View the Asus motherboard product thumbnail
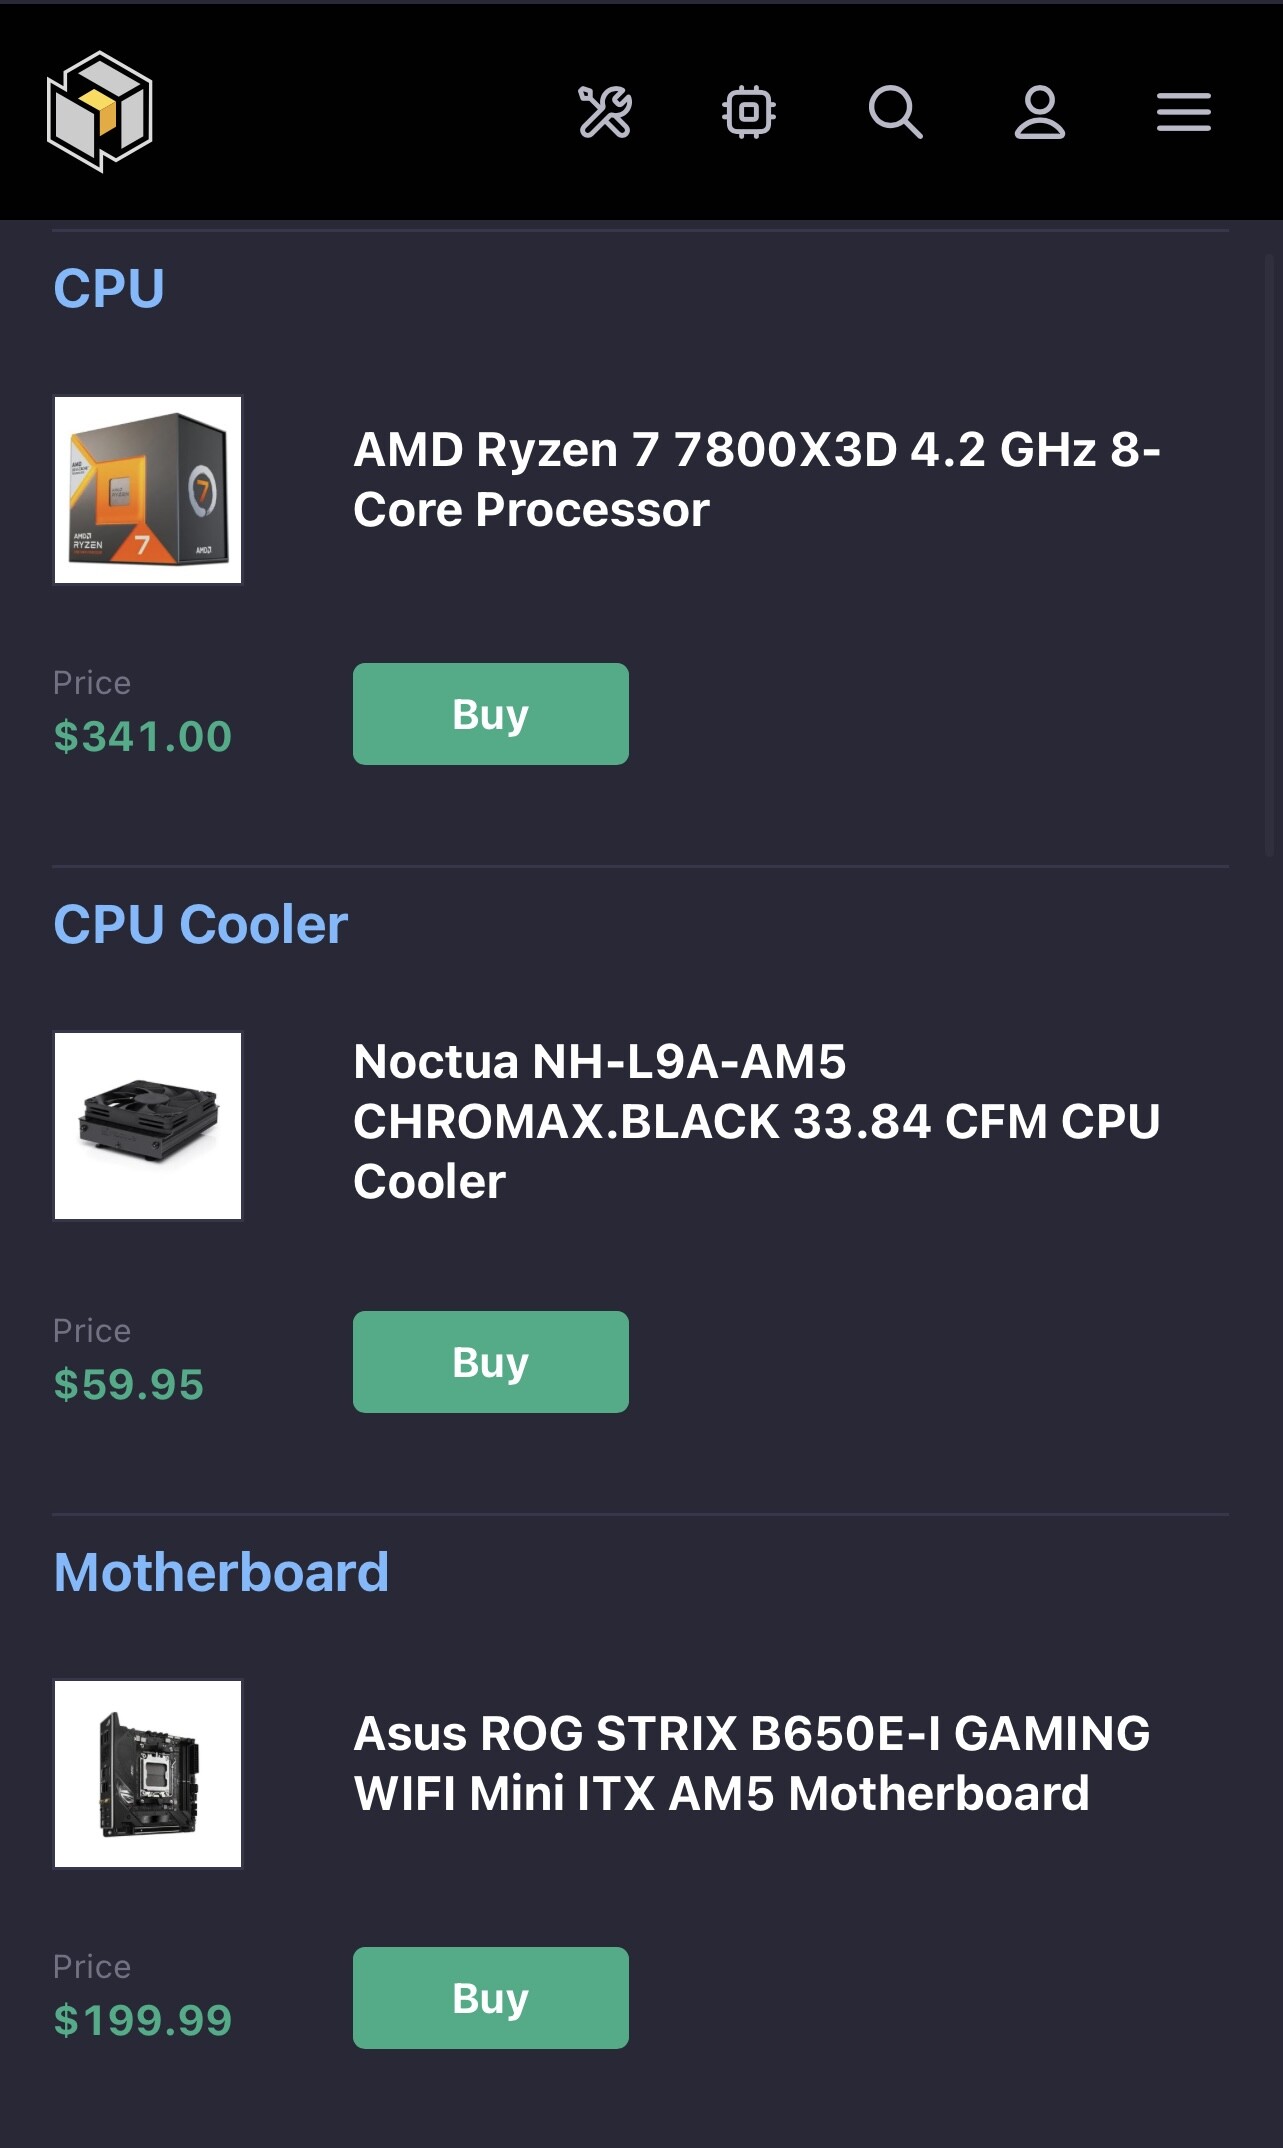Viewport: 1283px width, 2148px height. (148, 1774)
